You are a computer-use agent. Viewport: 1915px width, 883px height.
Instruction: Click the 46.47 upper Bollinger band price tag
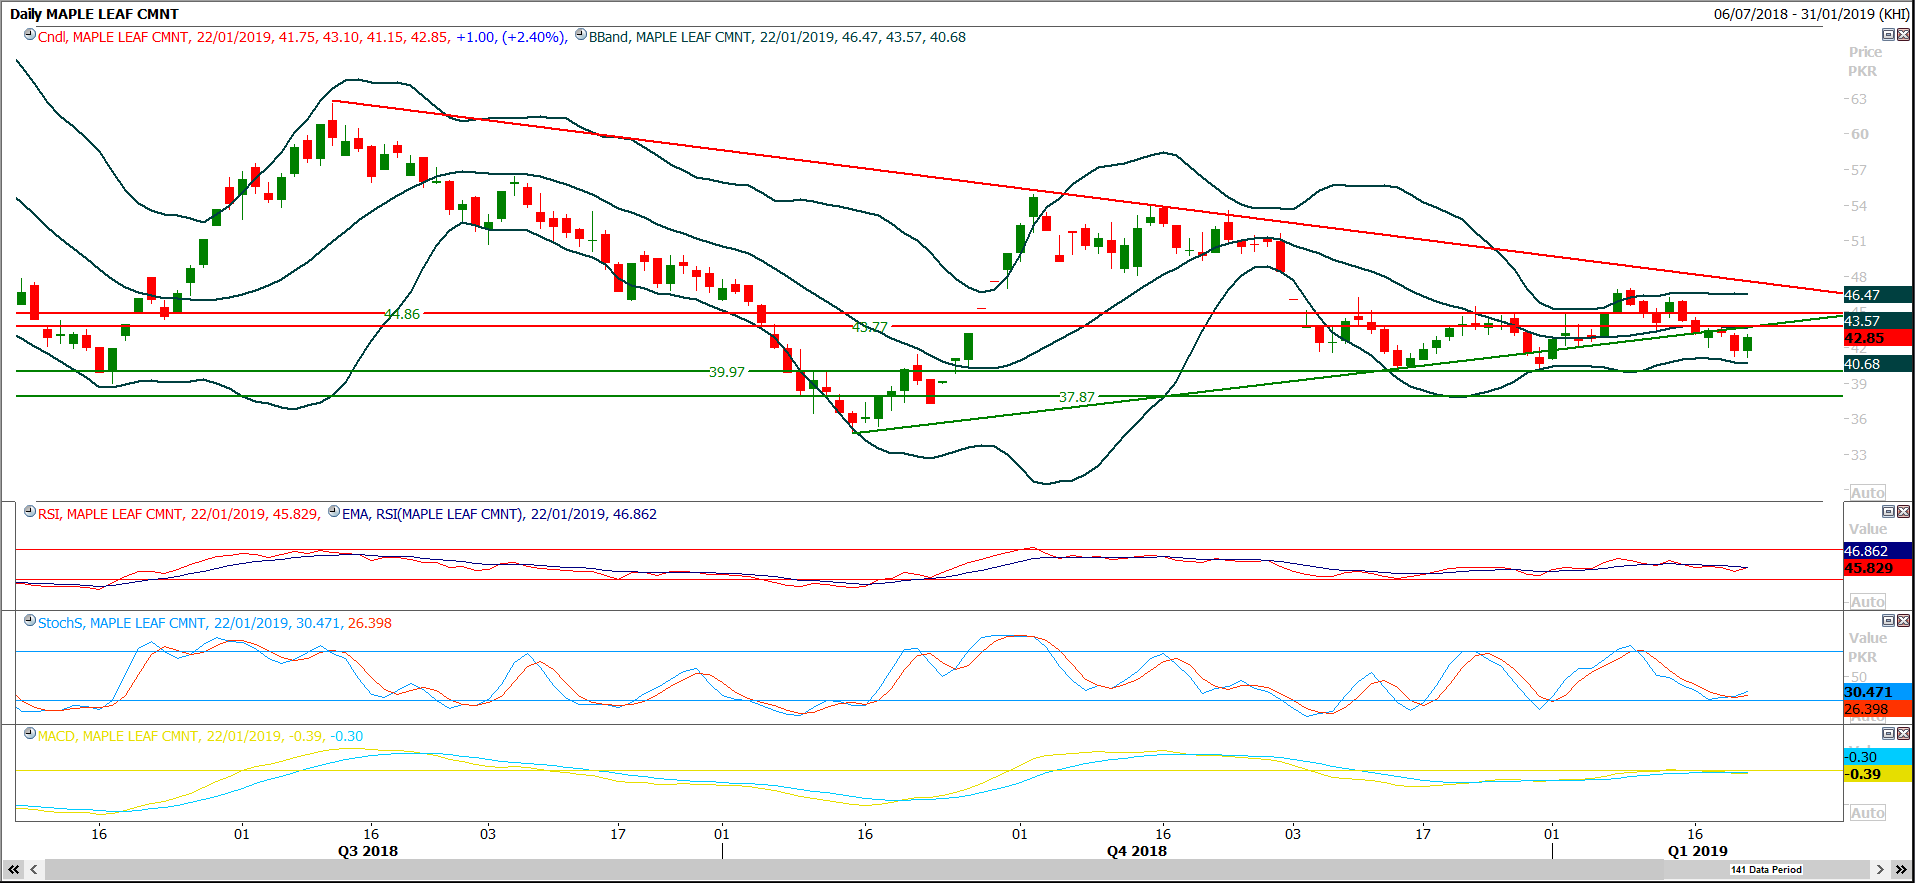[x=1878, y=295]
